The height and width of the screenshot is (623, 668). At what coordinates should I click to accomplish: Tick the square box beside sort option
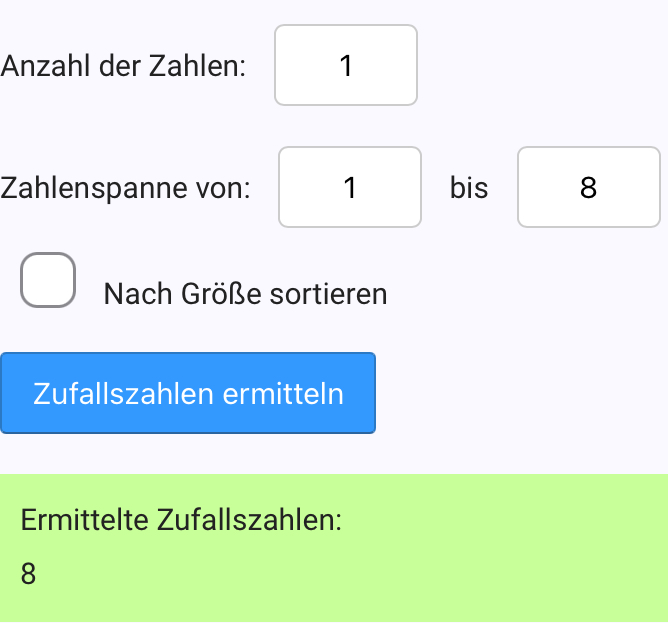click(x=48, y=280)
